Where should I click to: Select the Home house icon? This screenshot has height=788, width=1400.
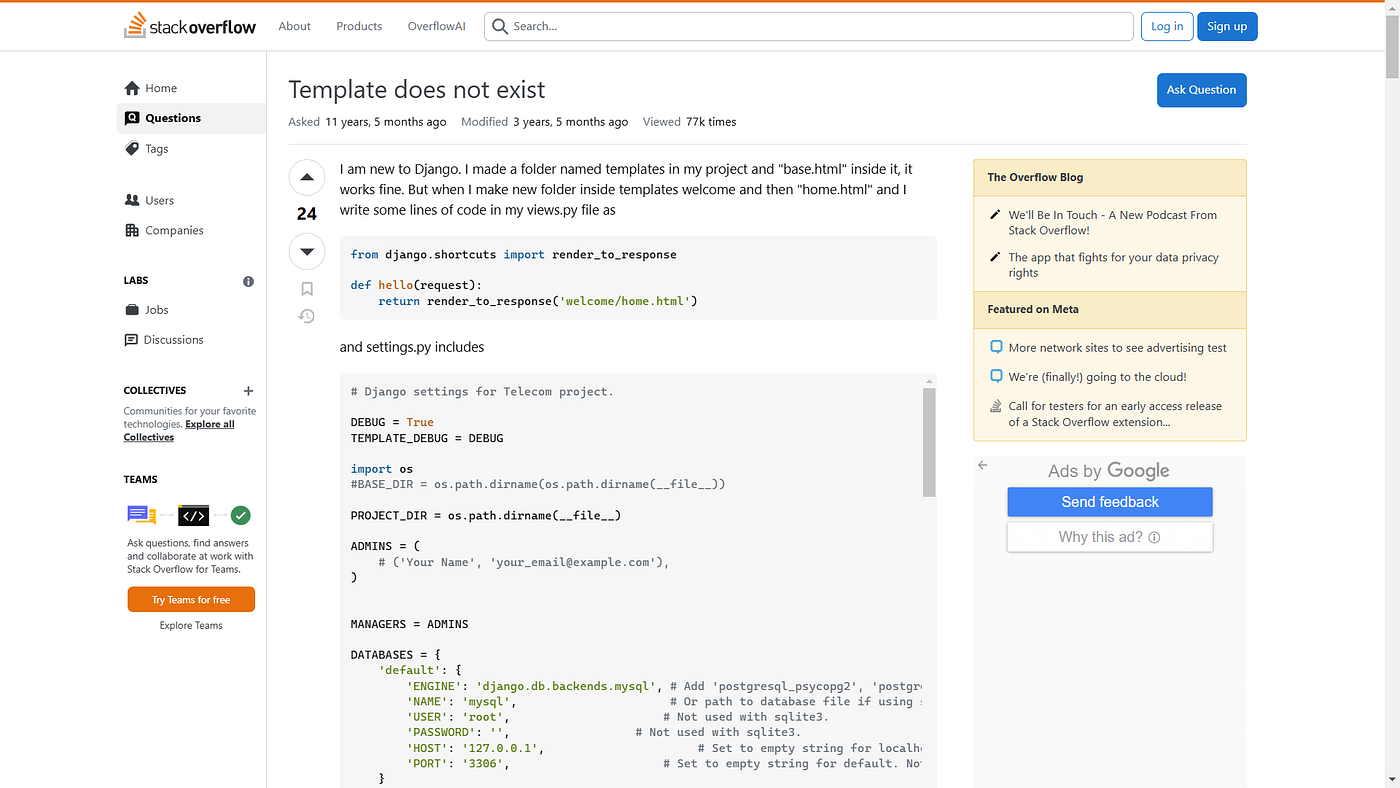(x=133, y=87)
